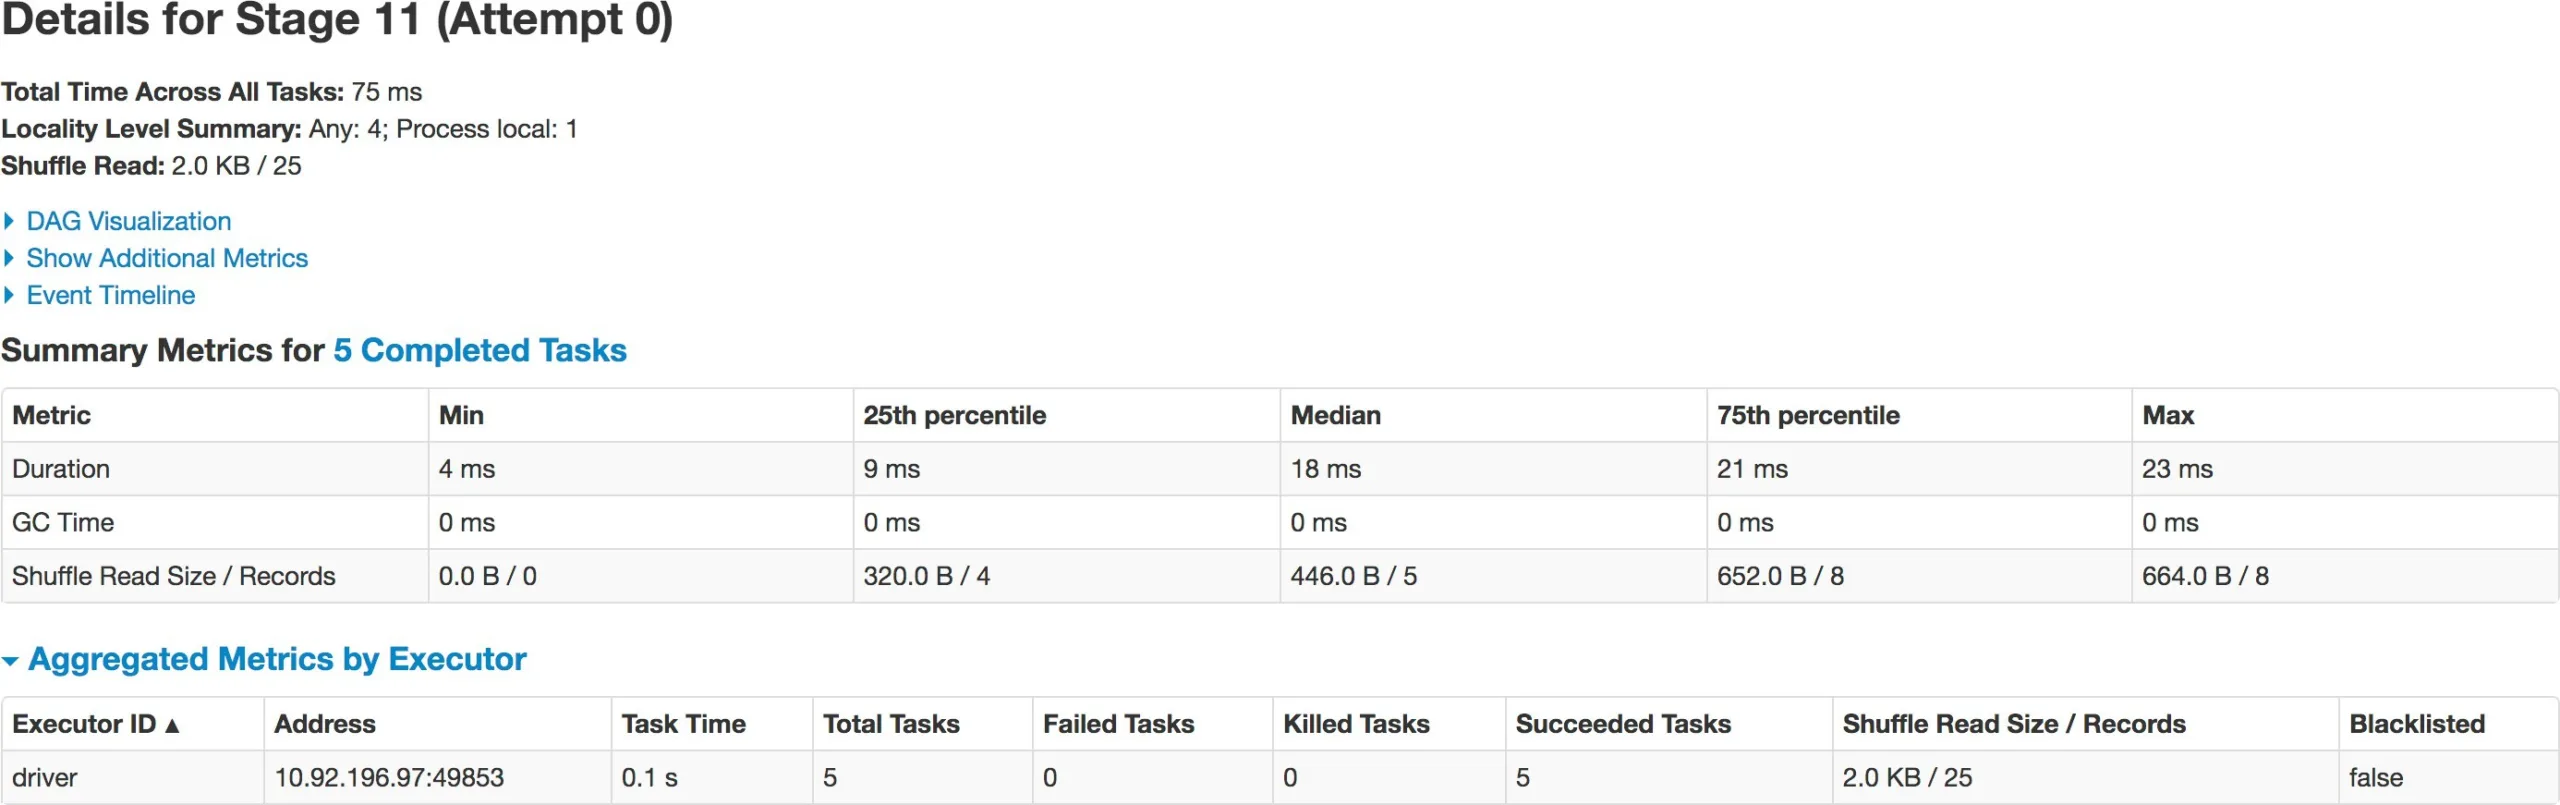Sort table by Task Time column
This screenshot has width=2560, height=805.
click(683, 724)
